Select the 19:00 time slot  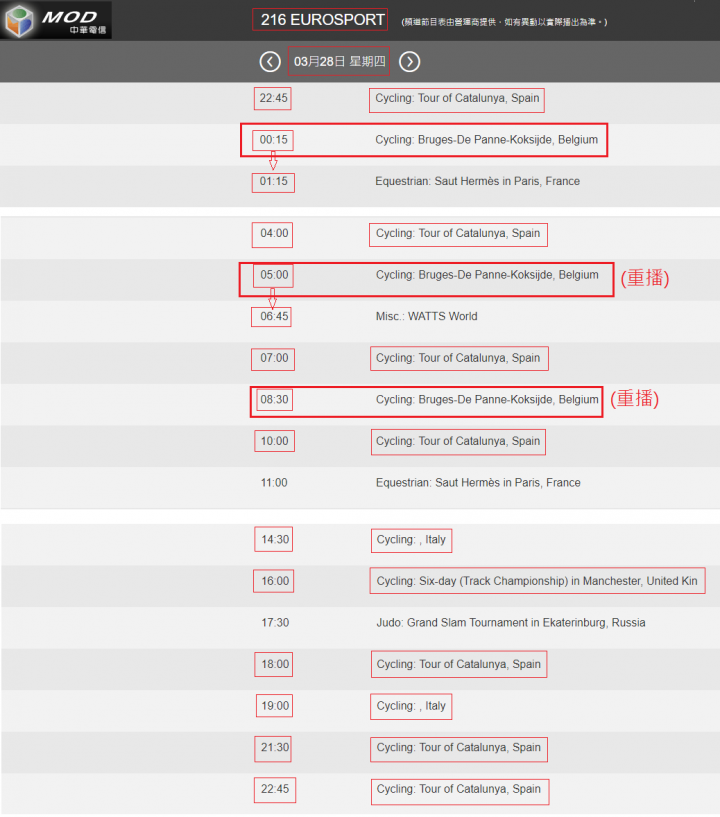coord(275,706)
